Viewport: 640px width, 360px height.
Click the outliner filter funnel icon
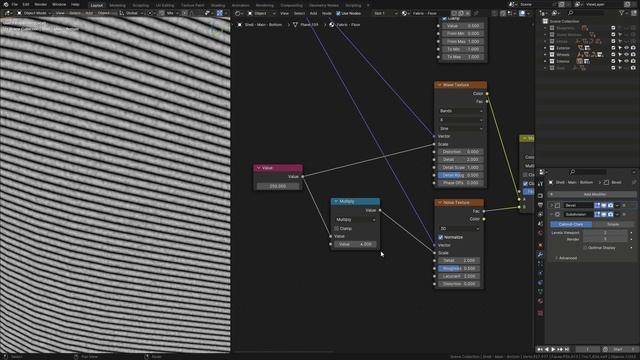(622, 13)
